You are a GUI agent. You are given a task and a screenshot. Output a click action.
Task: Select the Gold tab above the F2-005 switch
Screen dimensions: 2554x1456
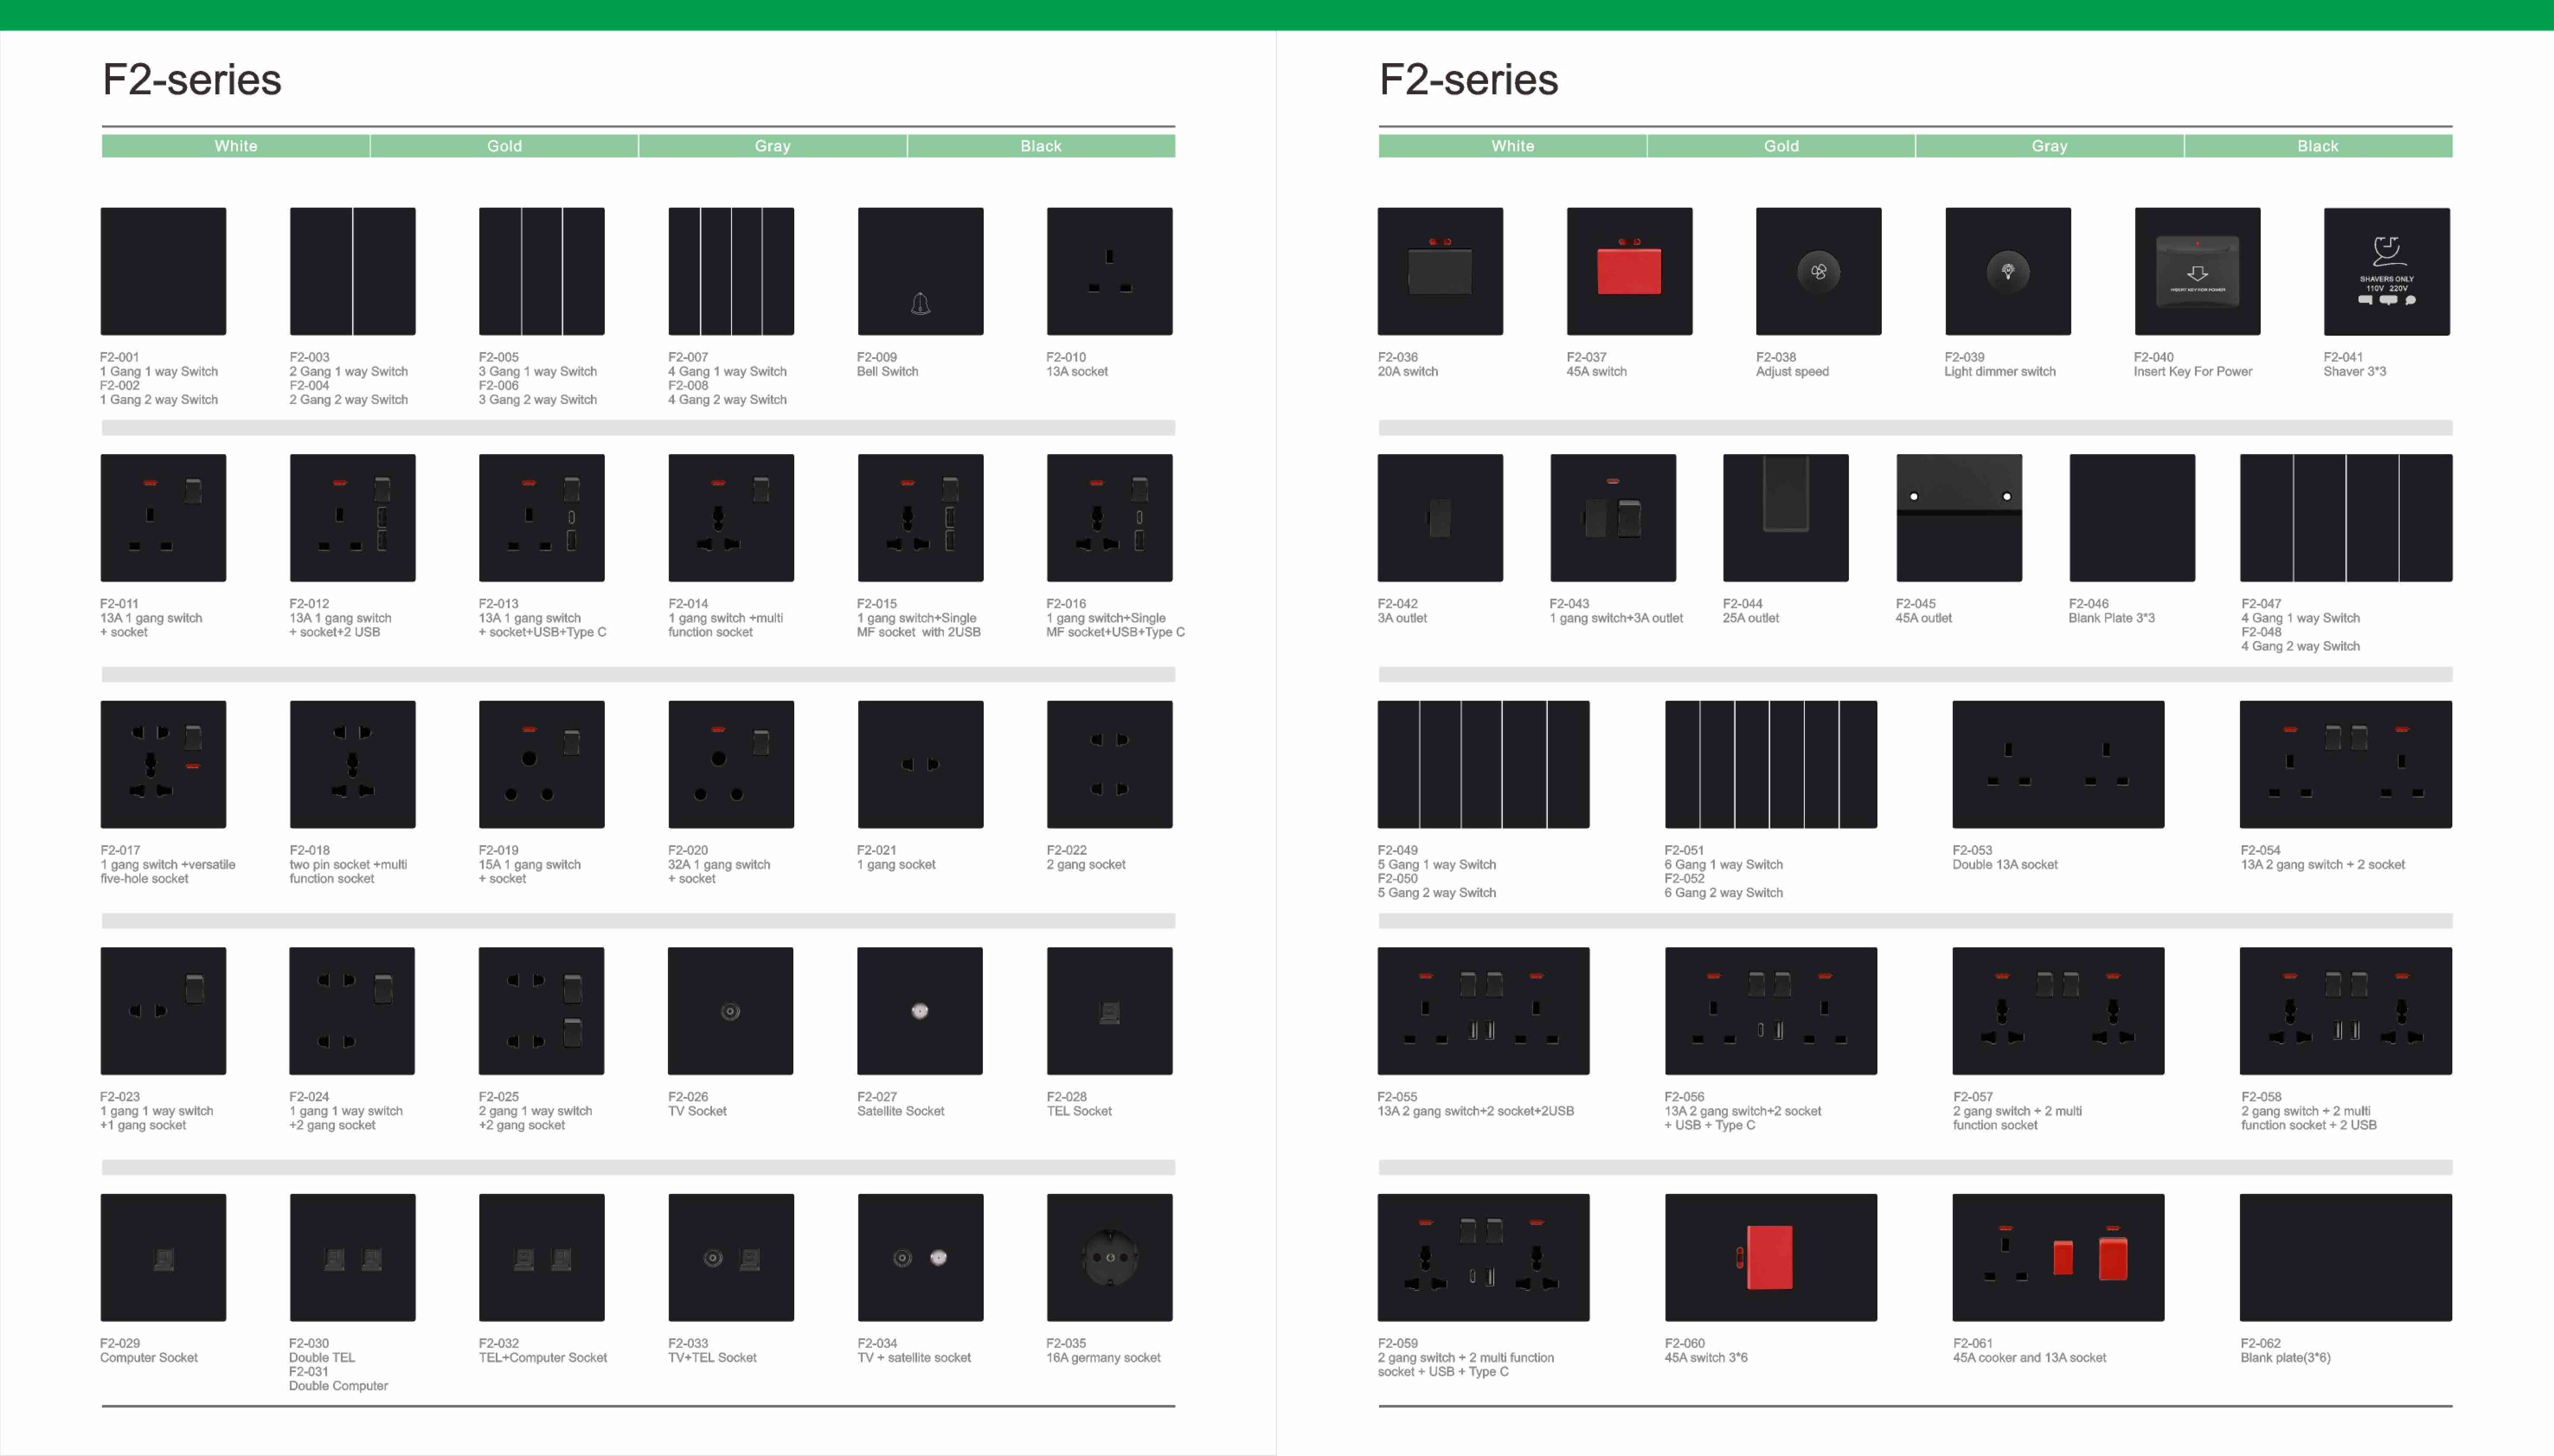tap(504, 146)
